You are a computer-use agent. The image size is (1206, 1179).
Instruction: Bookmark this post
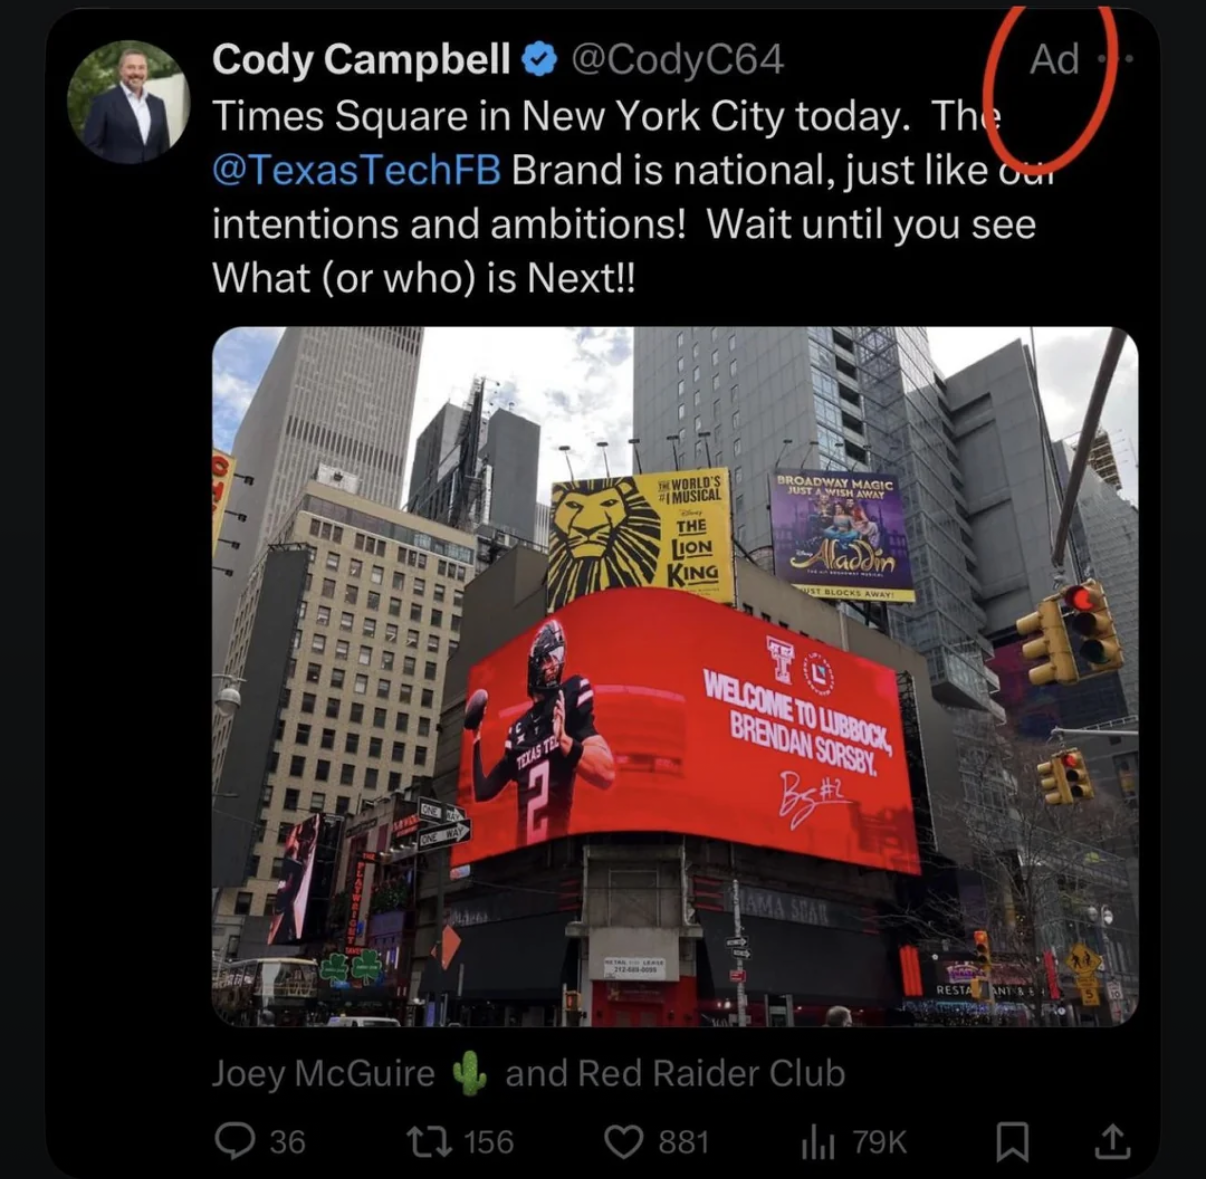click(1012, 1141)
